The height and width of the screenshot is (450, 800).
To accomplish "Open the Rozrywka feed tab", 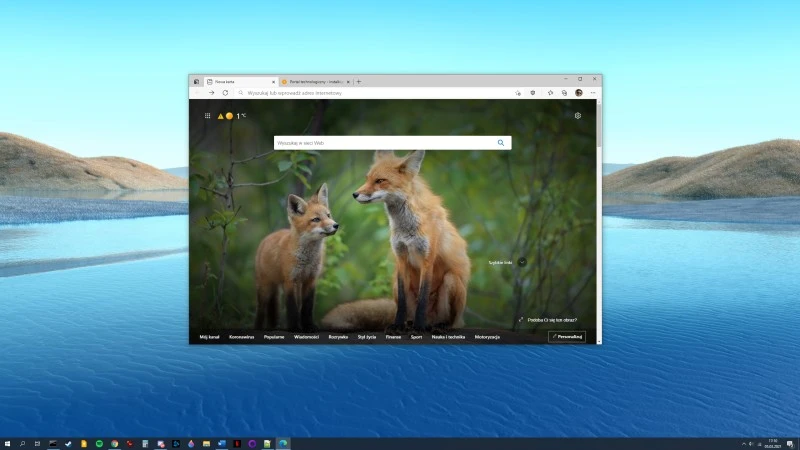I will 338,337.
